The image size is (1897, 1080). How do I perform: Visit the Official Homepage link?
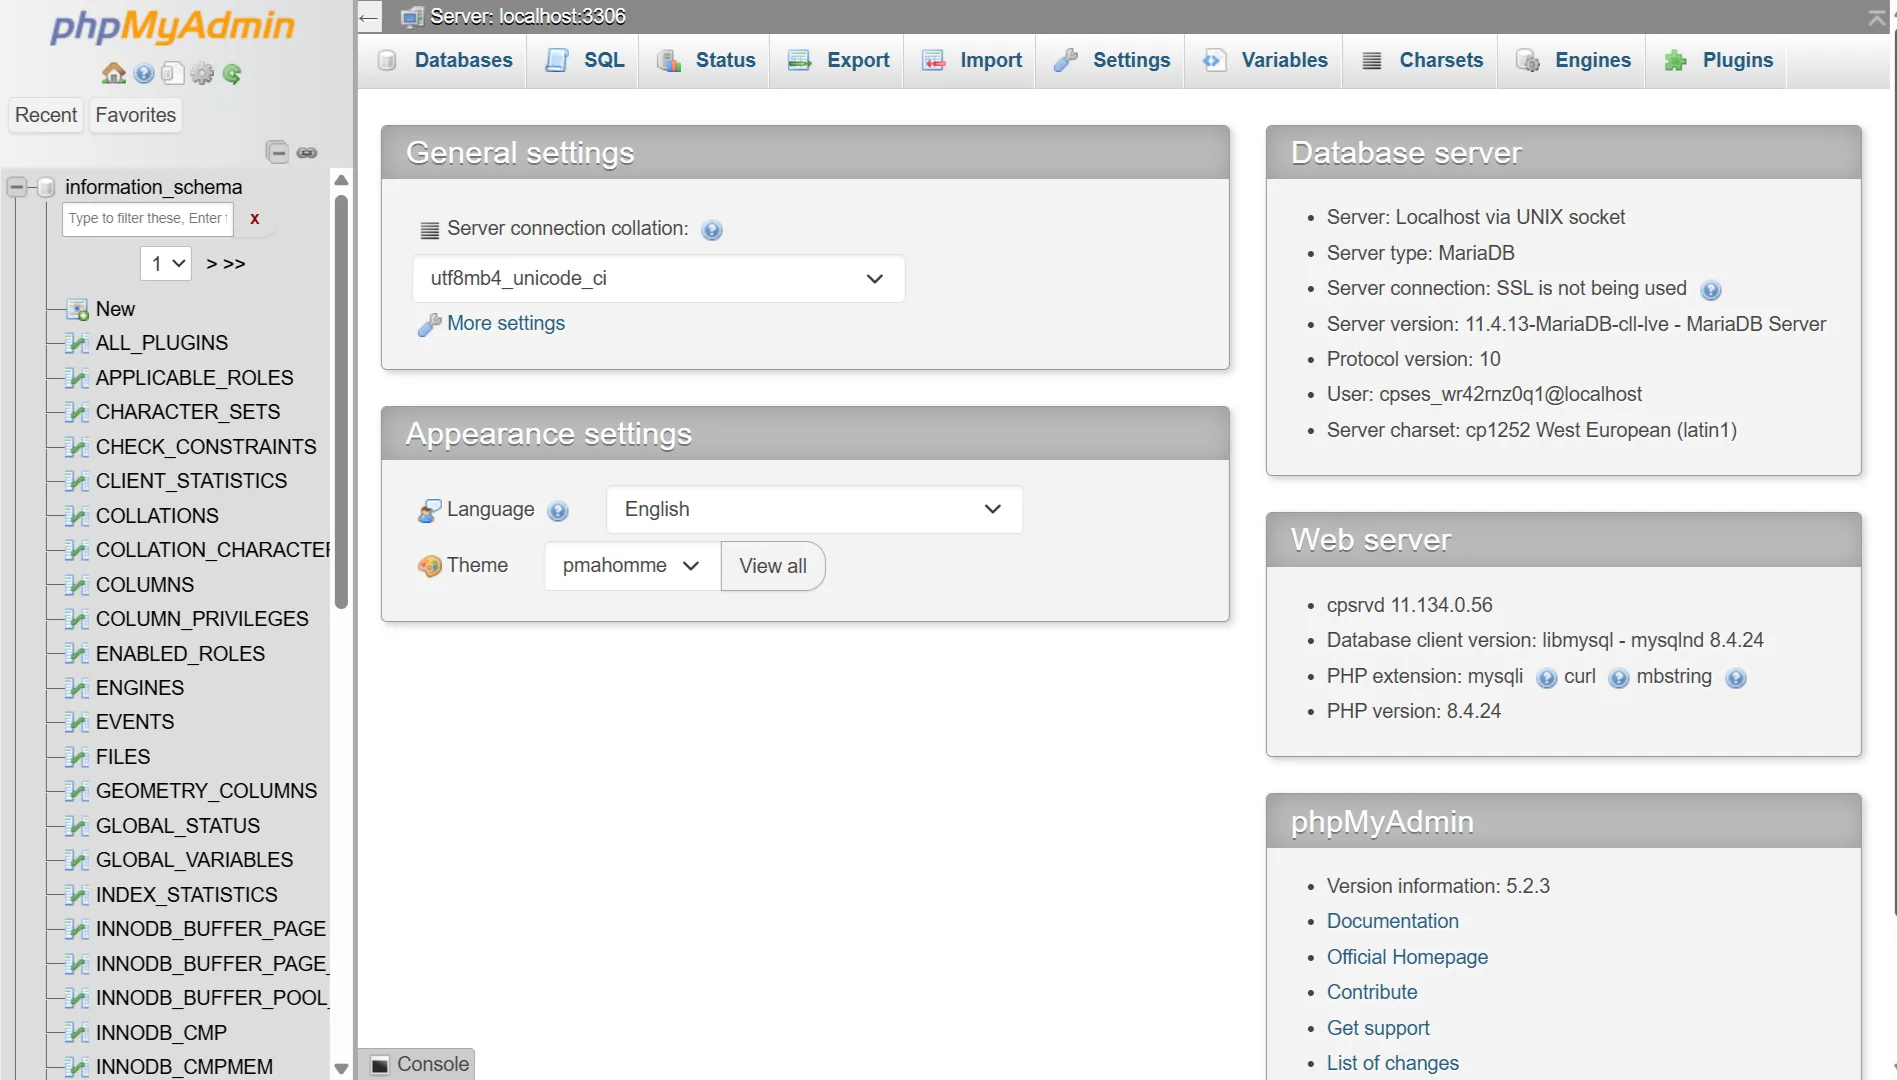(1407, 957)
